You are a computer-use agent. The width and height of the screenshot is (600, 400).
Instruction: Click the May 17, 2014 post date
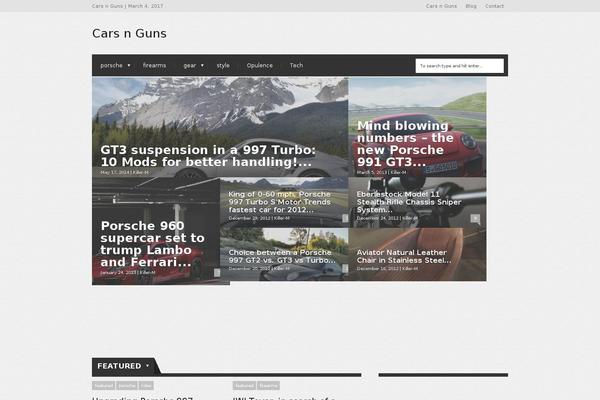click(115, 173)
